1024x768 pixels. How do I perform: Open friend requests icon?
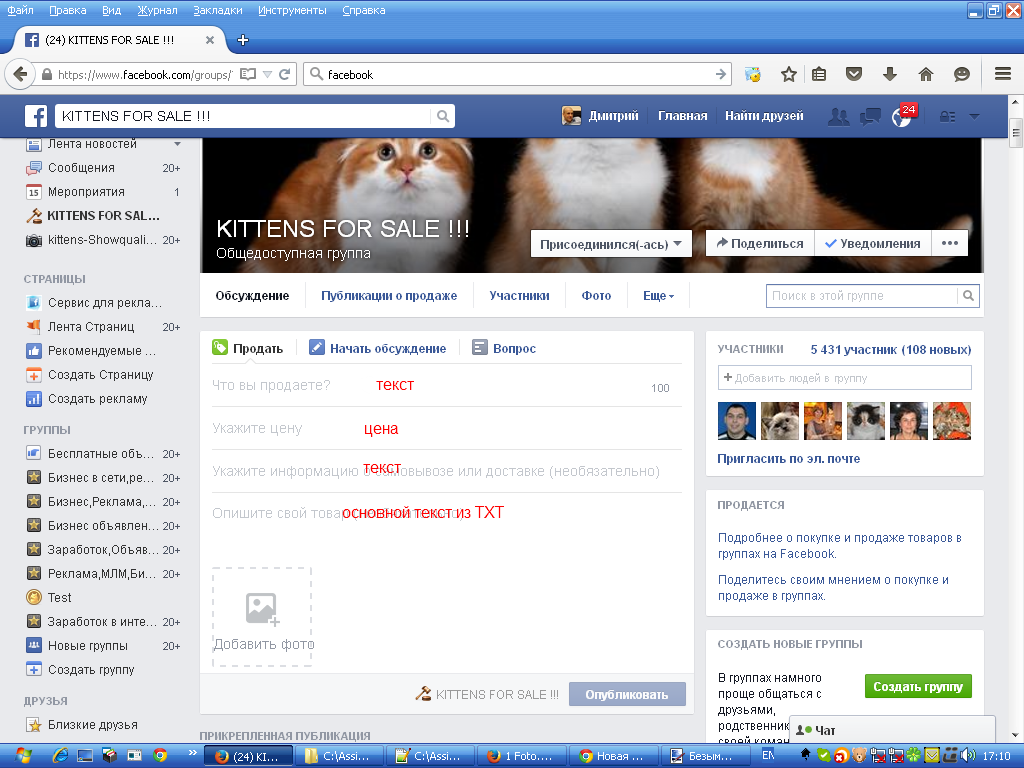coord(839,117)
